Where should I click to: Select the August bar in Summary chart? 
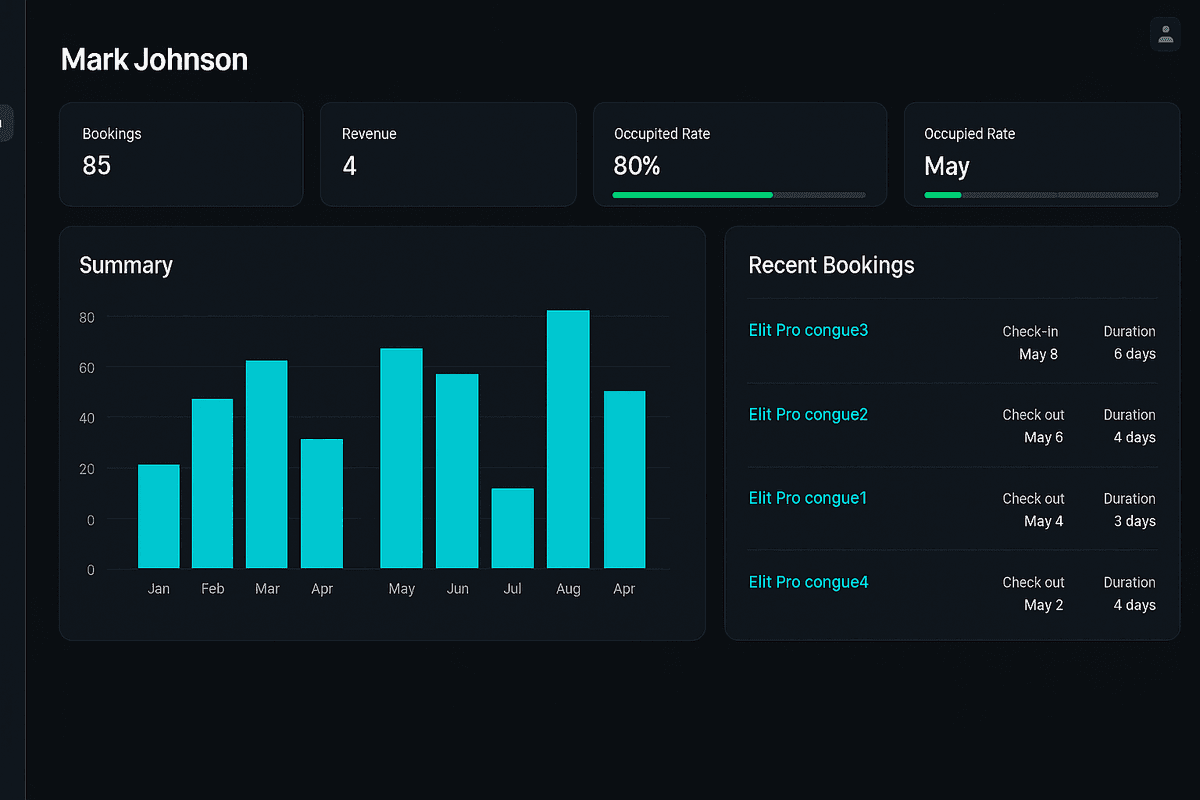tap(568, 440)
